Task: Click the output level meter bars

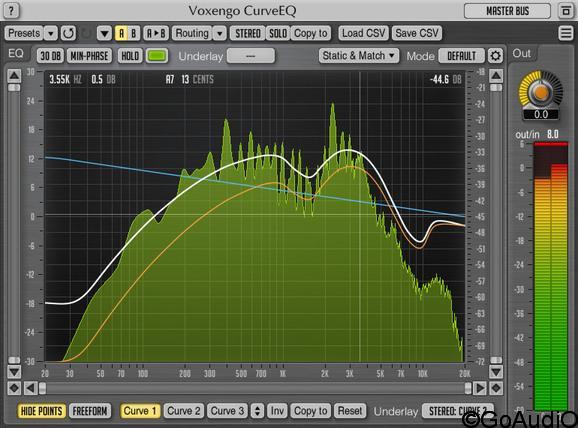Action: 551,276
